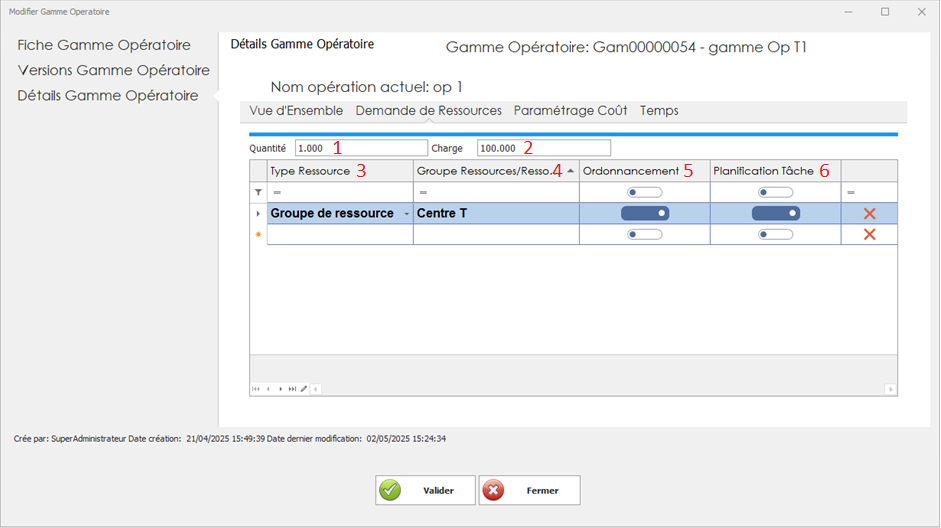Click the red X on the empty new row
This screenshot has height=528, width=941.
(x=869, y=234)
